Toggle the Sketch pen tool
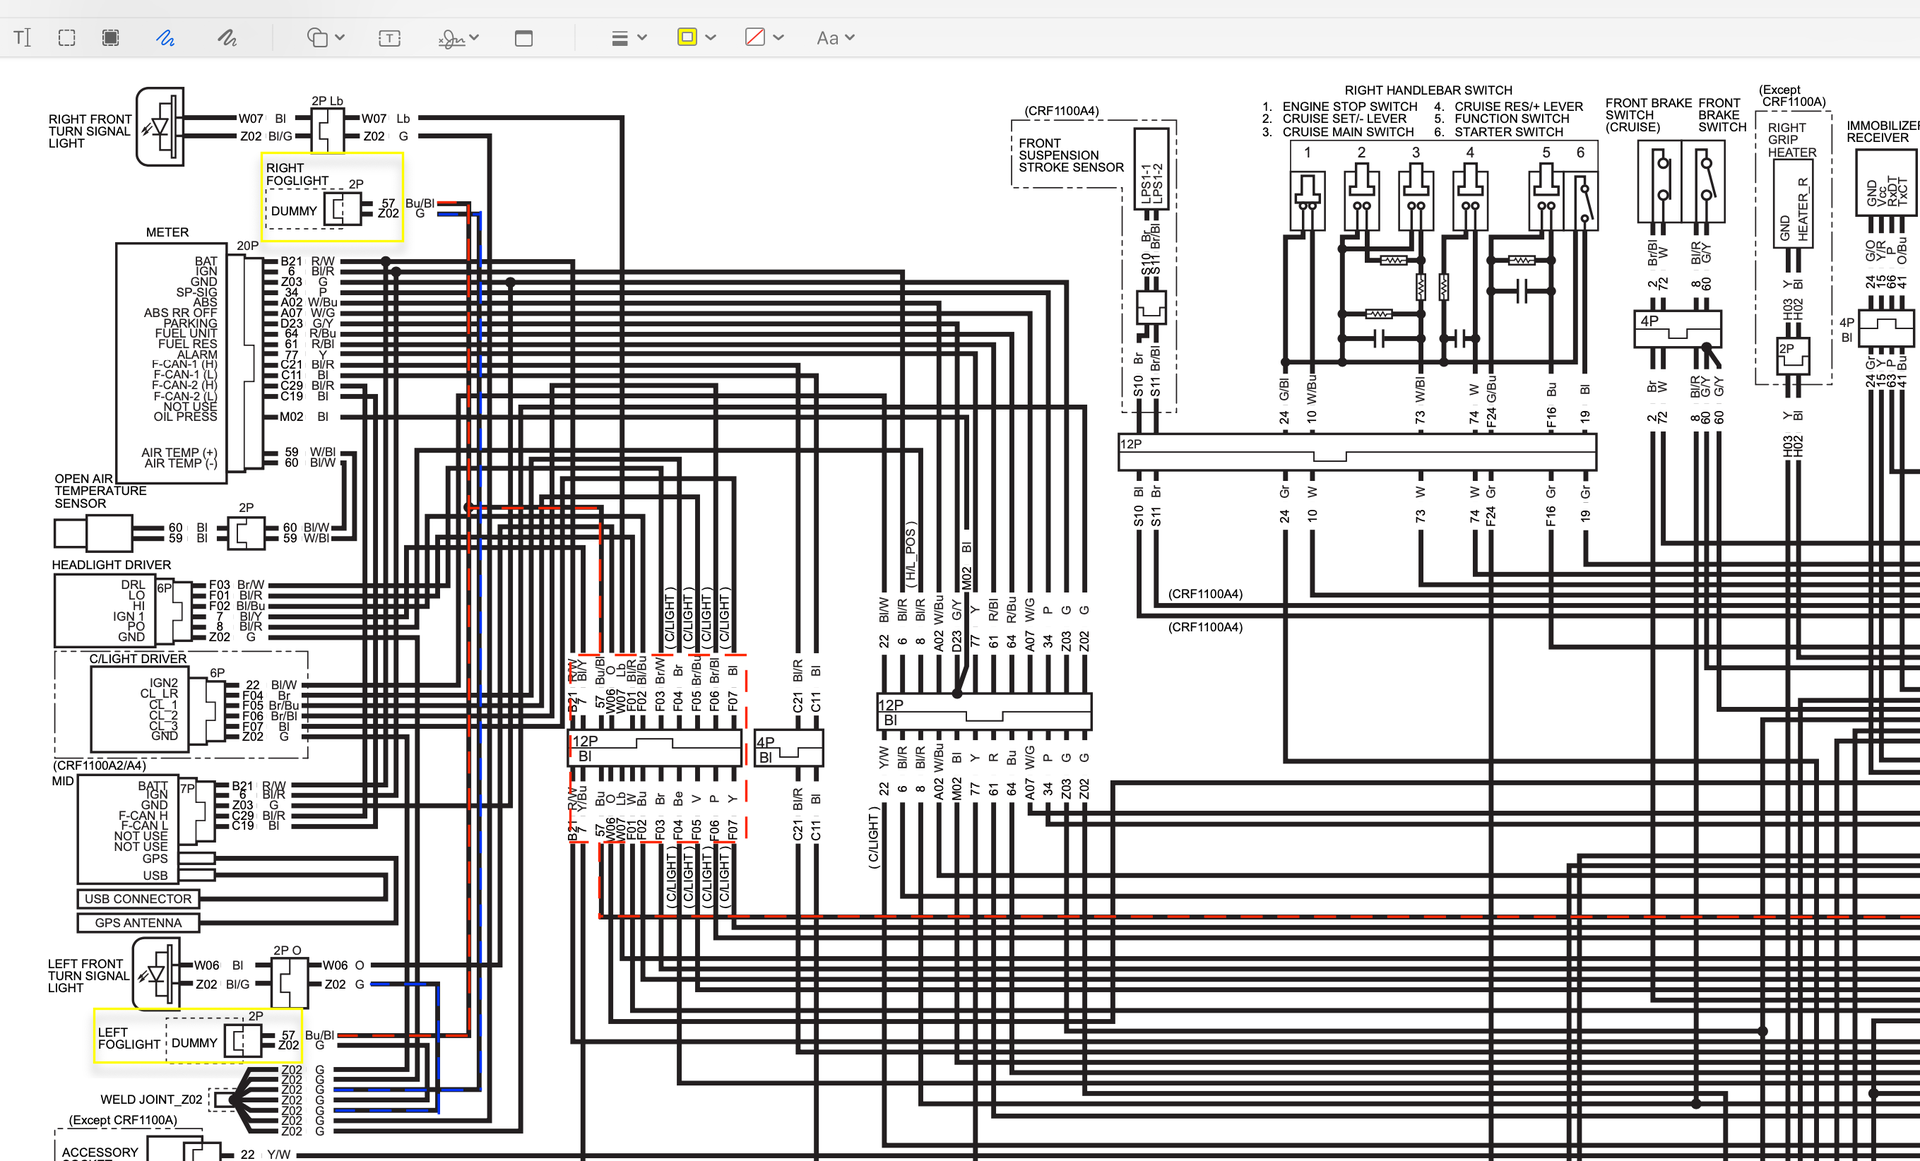This screenshot has height=1161, width=1920. (x=166, y=38)
